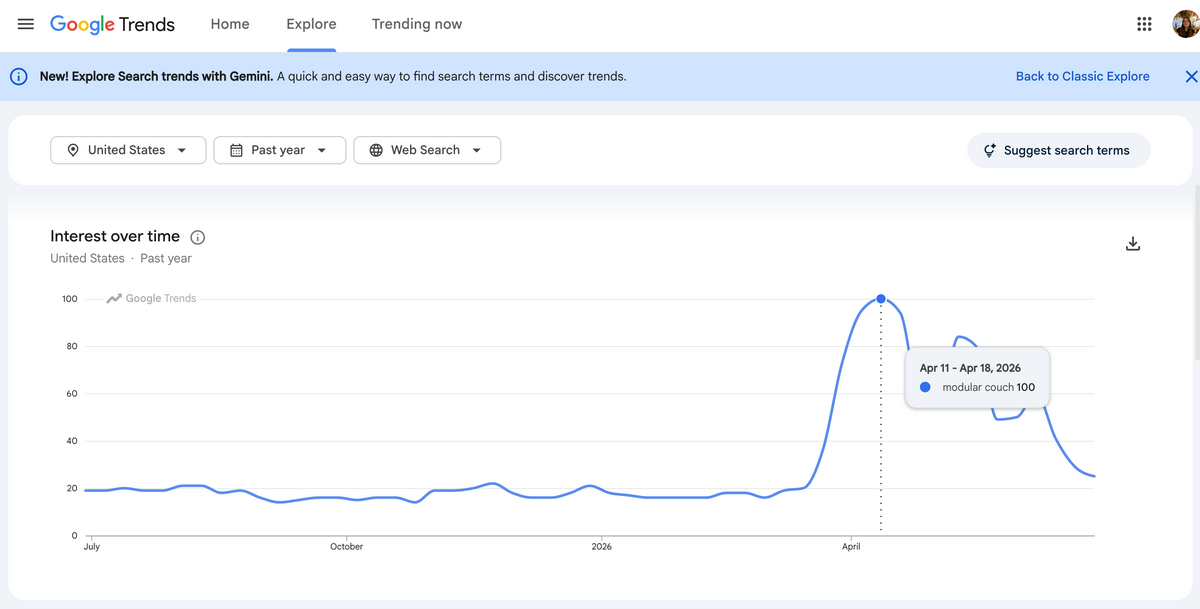The height and width of the screenshot is (609, 1200).
Task: Click Back to Classic Explore link
Action: (x=1082, y=76)
